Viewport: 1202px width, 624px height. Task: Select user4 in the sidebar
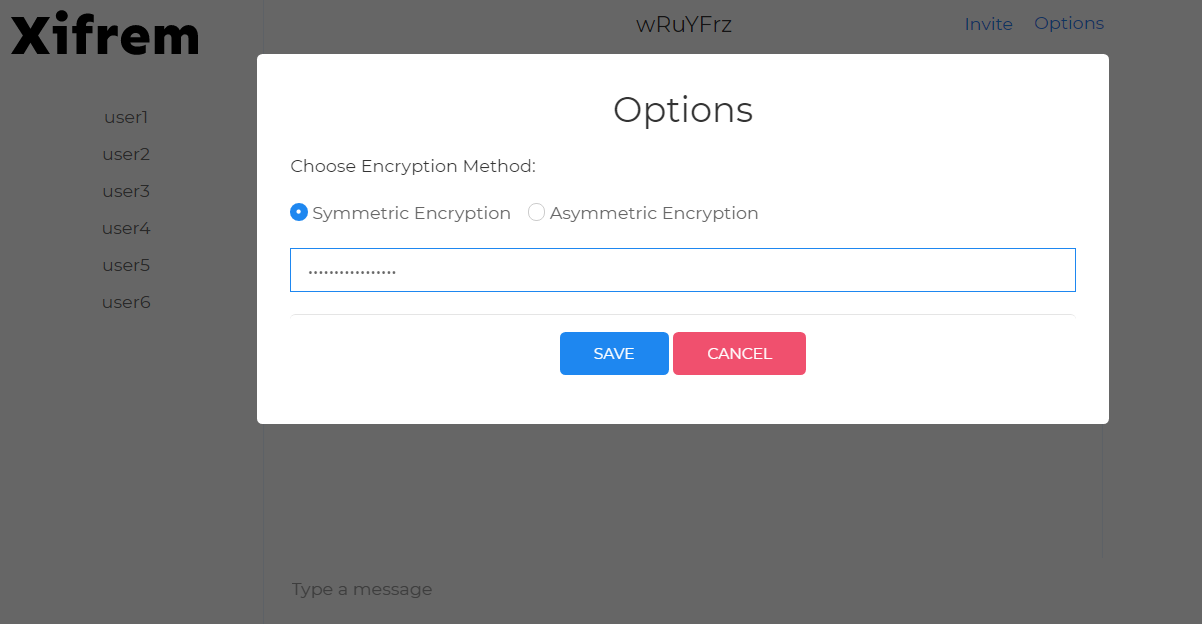click(126, 228)
